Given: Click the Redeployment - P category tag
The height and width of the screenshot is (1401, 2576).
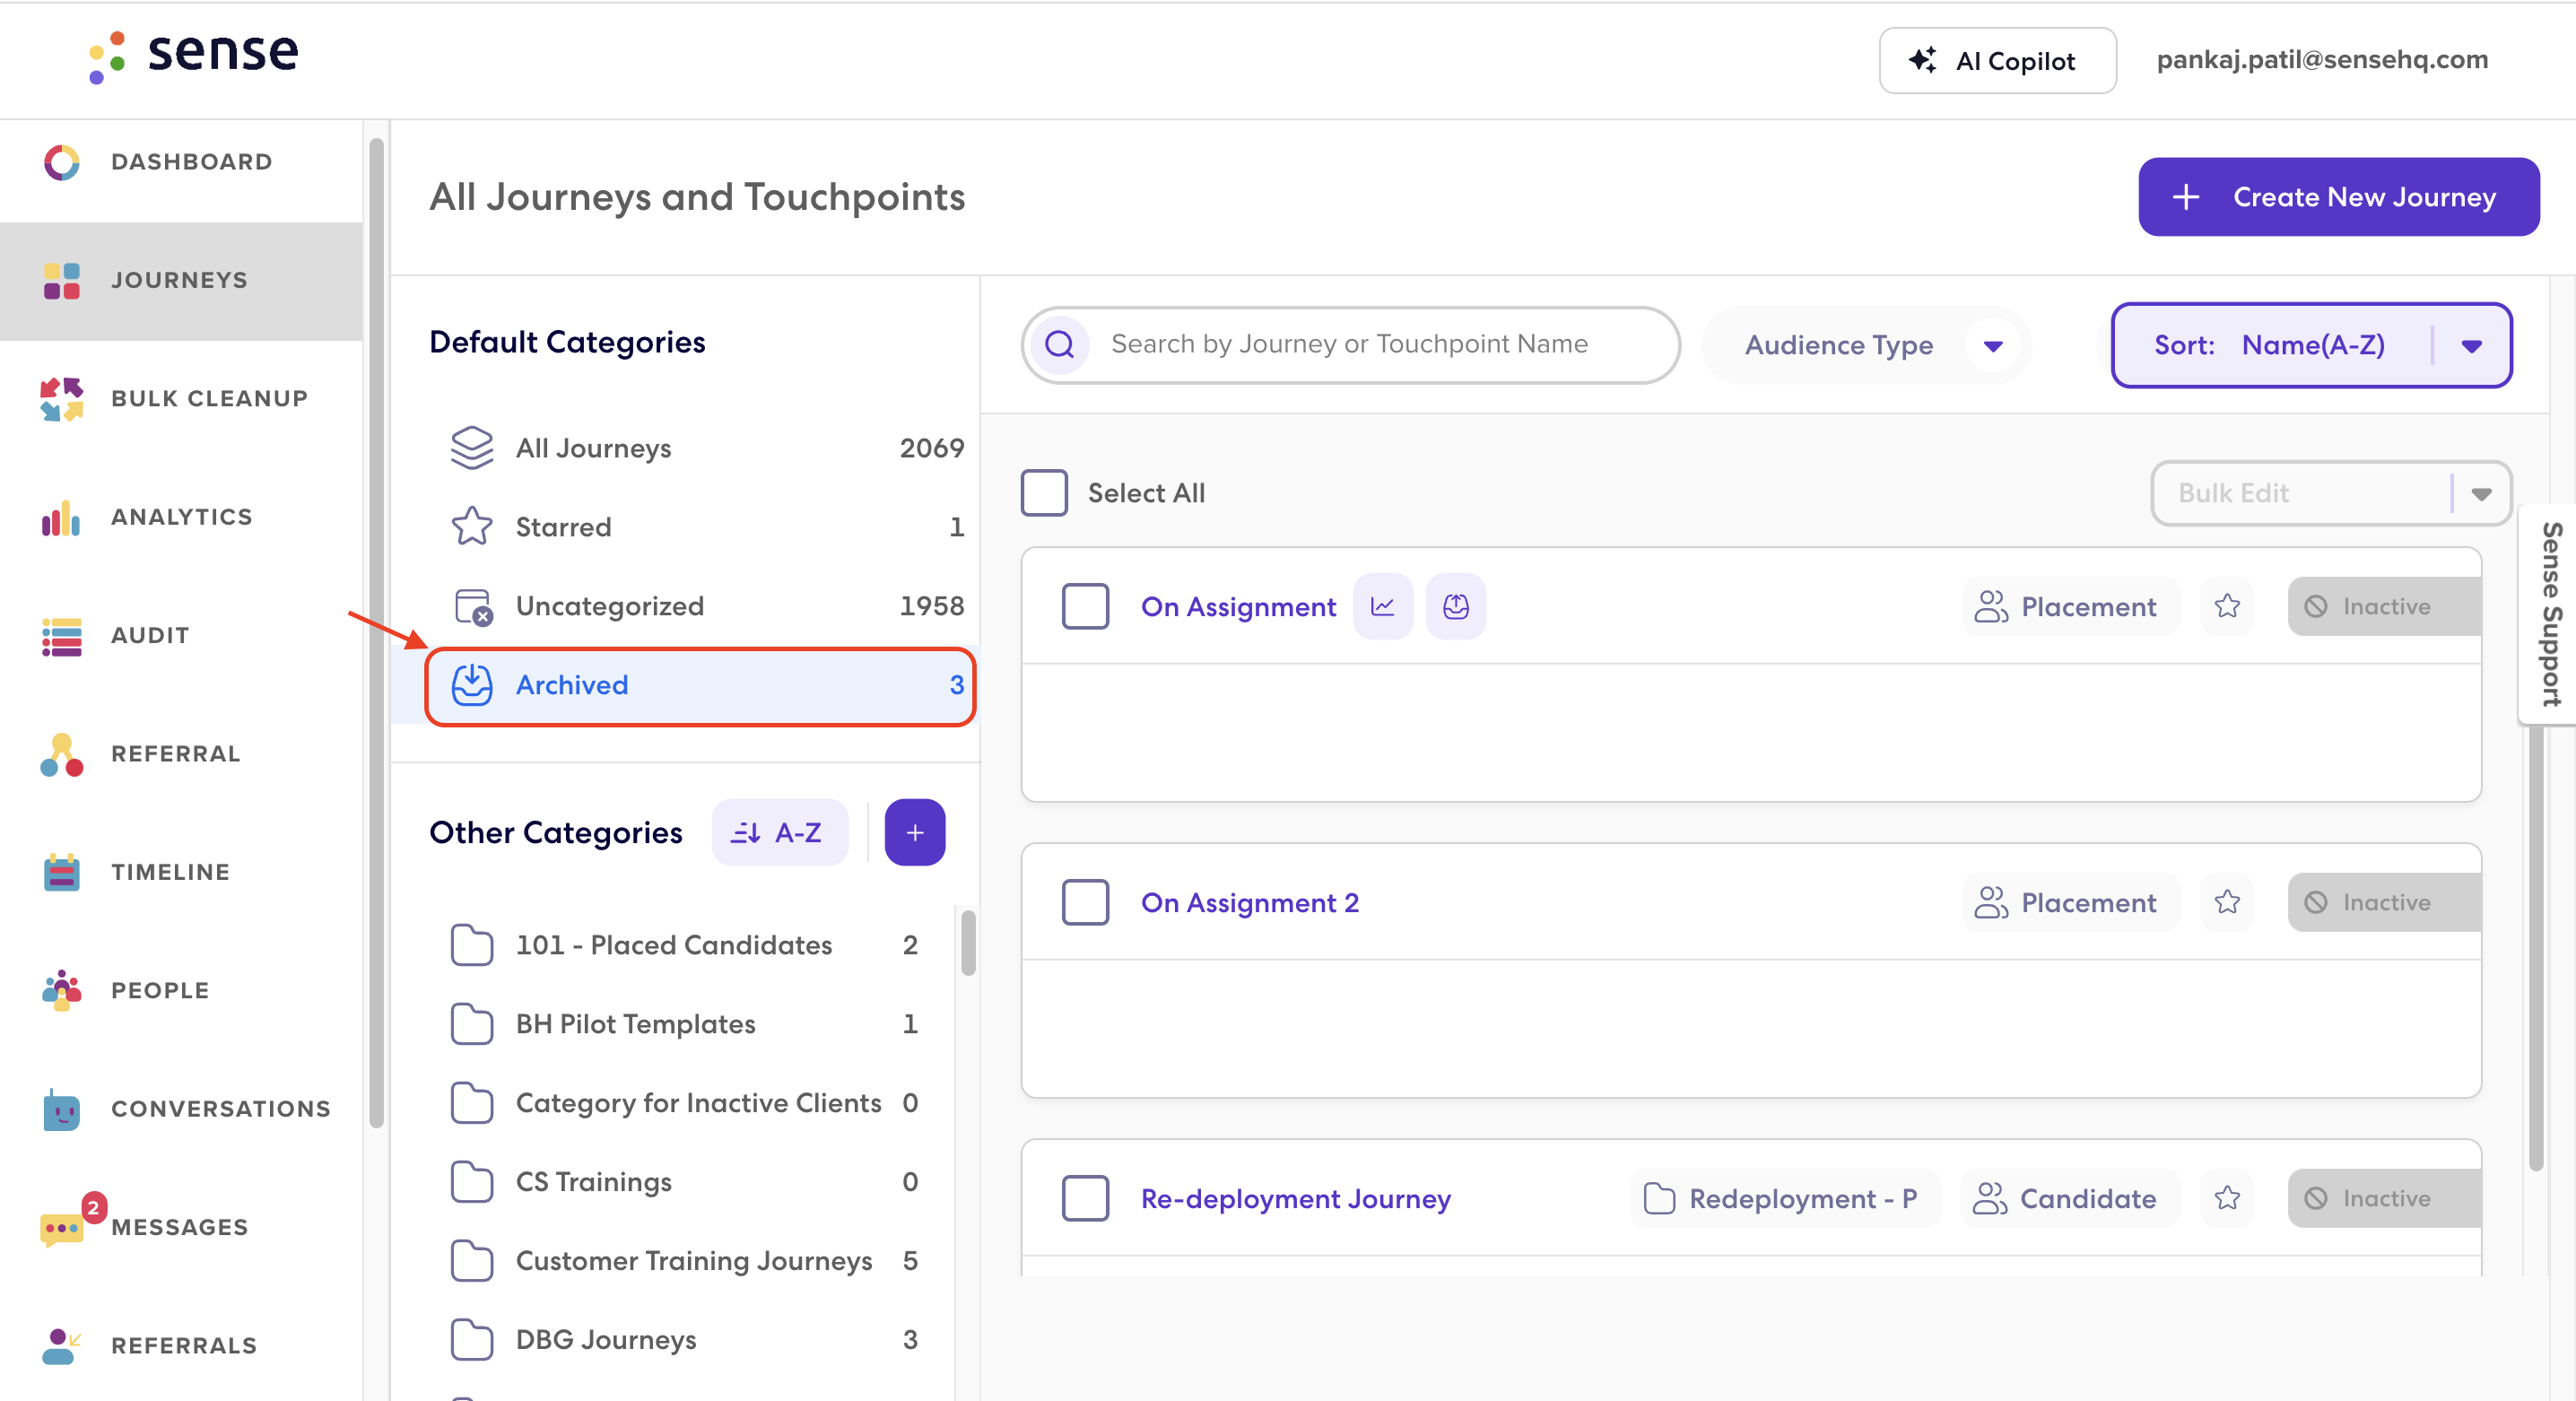Looking at the screenshot, I should point(1784,1198).
